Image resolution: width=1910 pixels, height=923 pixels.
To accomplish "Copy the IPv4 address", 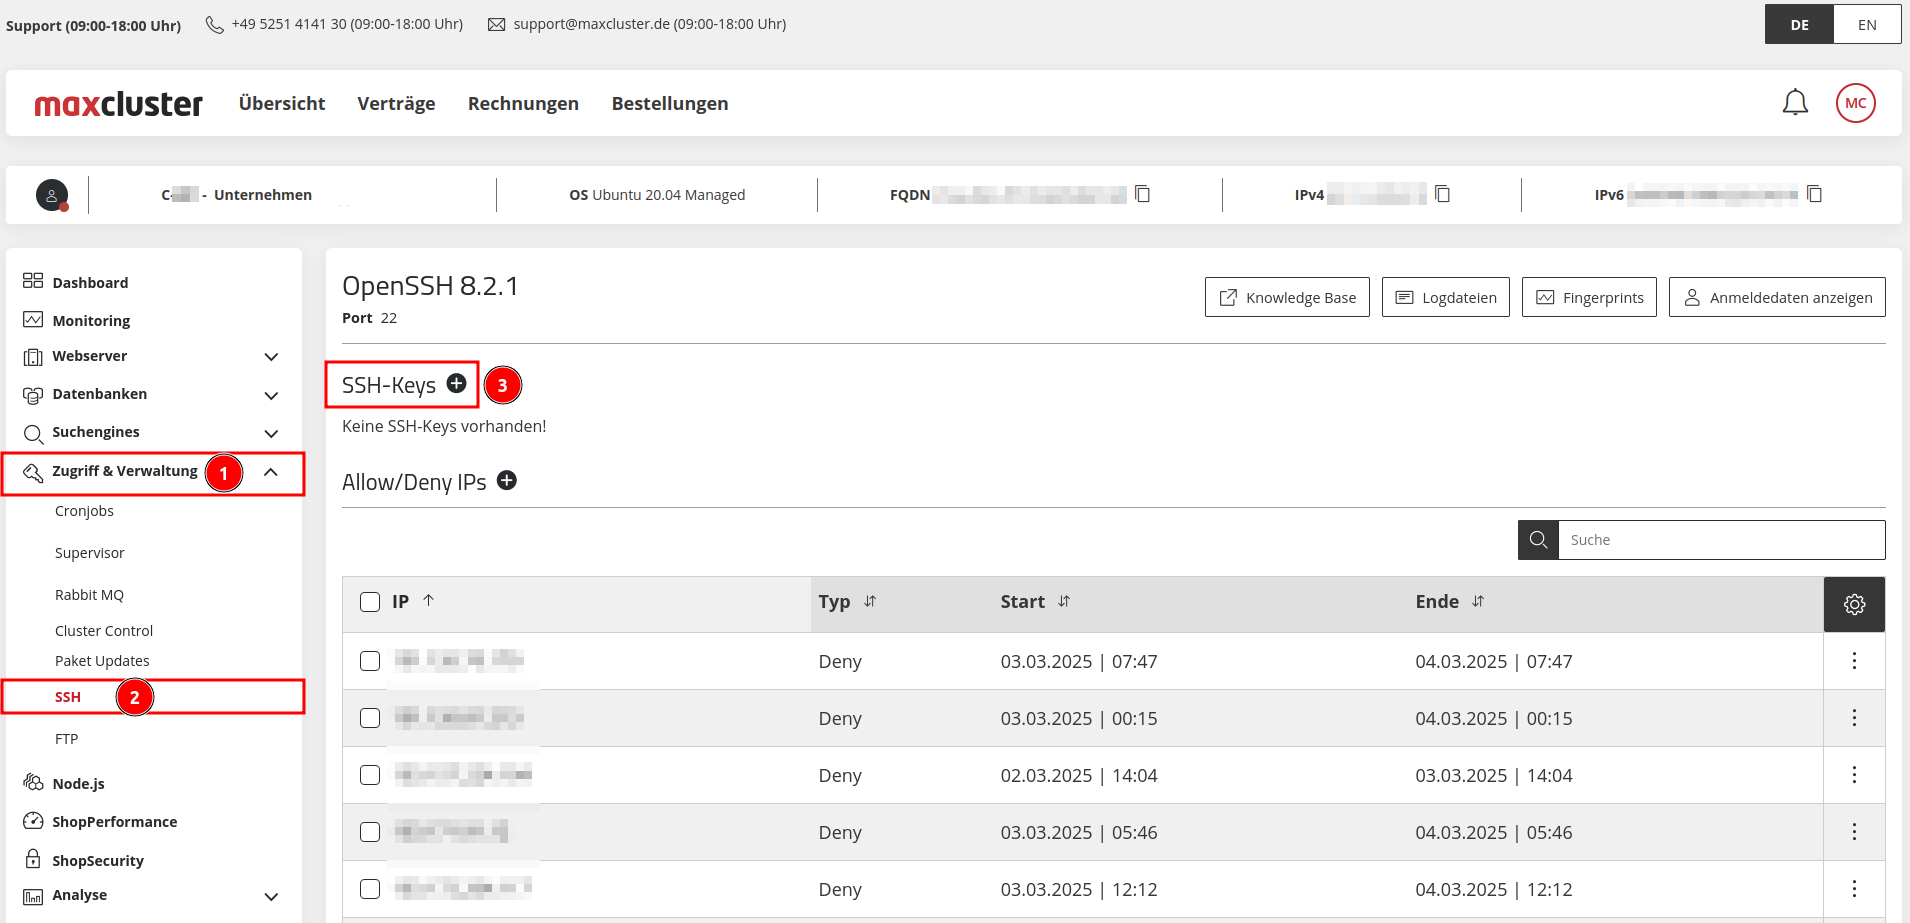I will 1442,194.
